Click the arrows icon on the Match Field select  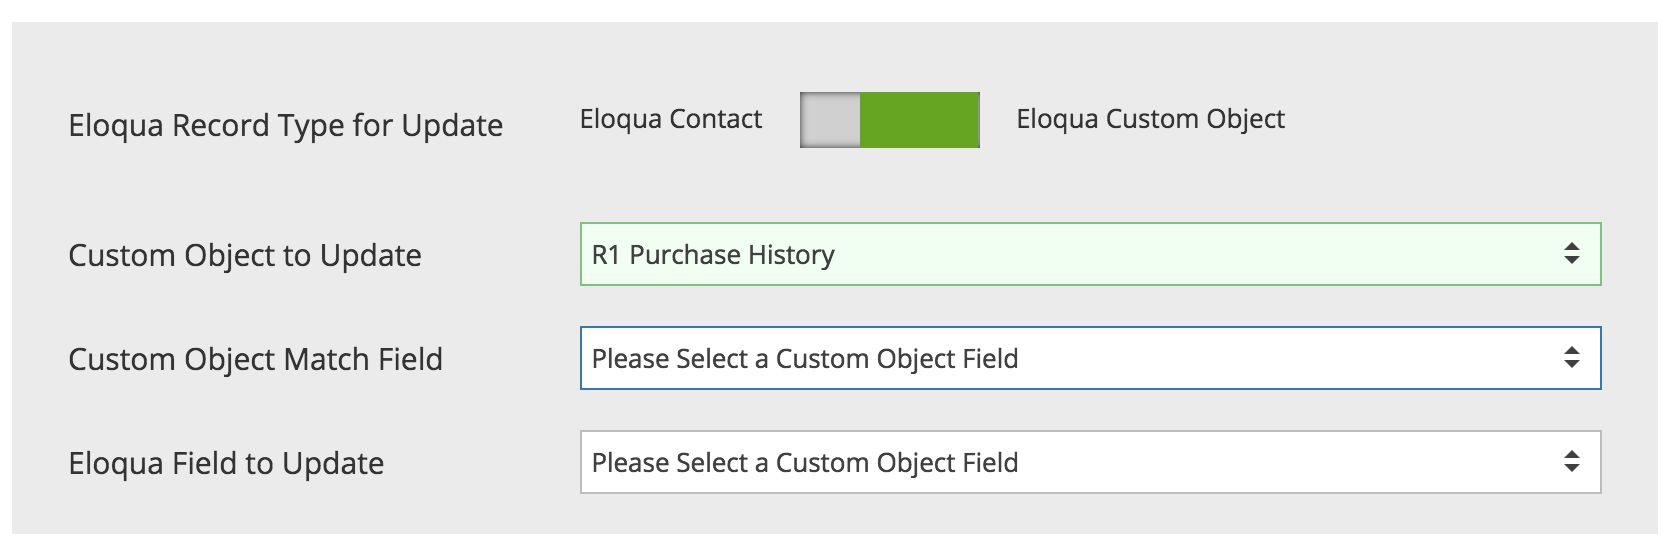click(x=1572, y=358)
